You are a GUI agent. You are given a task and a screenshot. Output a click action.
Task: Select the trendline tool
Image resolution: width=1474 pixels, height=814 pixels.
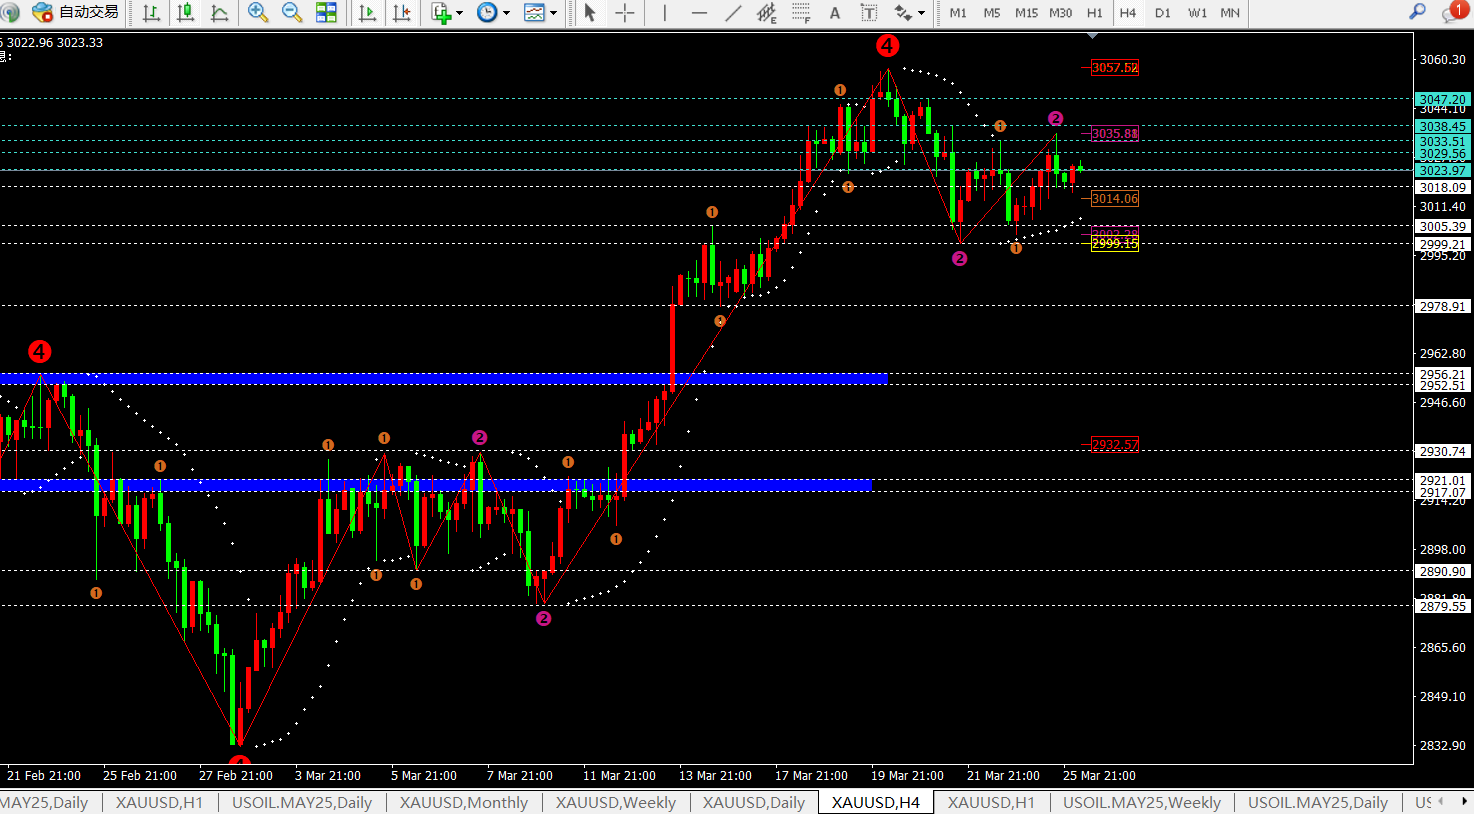(733, 13)
